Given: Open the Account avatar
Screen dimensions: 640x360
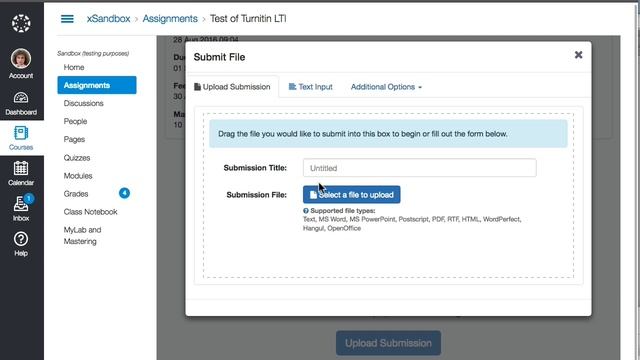Looking at the screenshot, I should tap(21, 58).
